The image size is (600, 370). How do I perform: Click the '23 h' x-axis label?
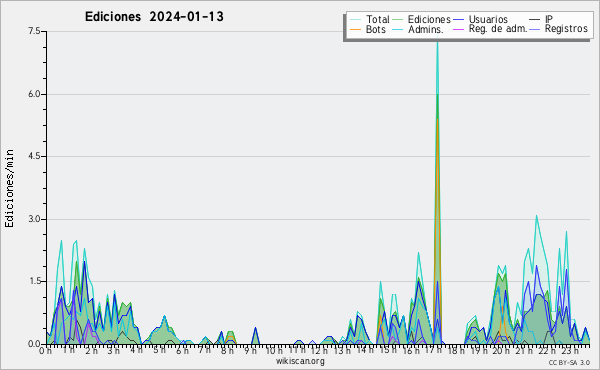pos(570,350)
